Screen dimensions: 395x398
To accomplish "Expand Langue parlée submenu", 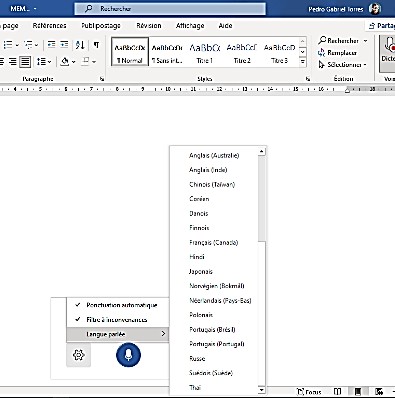I will [118, 334].
